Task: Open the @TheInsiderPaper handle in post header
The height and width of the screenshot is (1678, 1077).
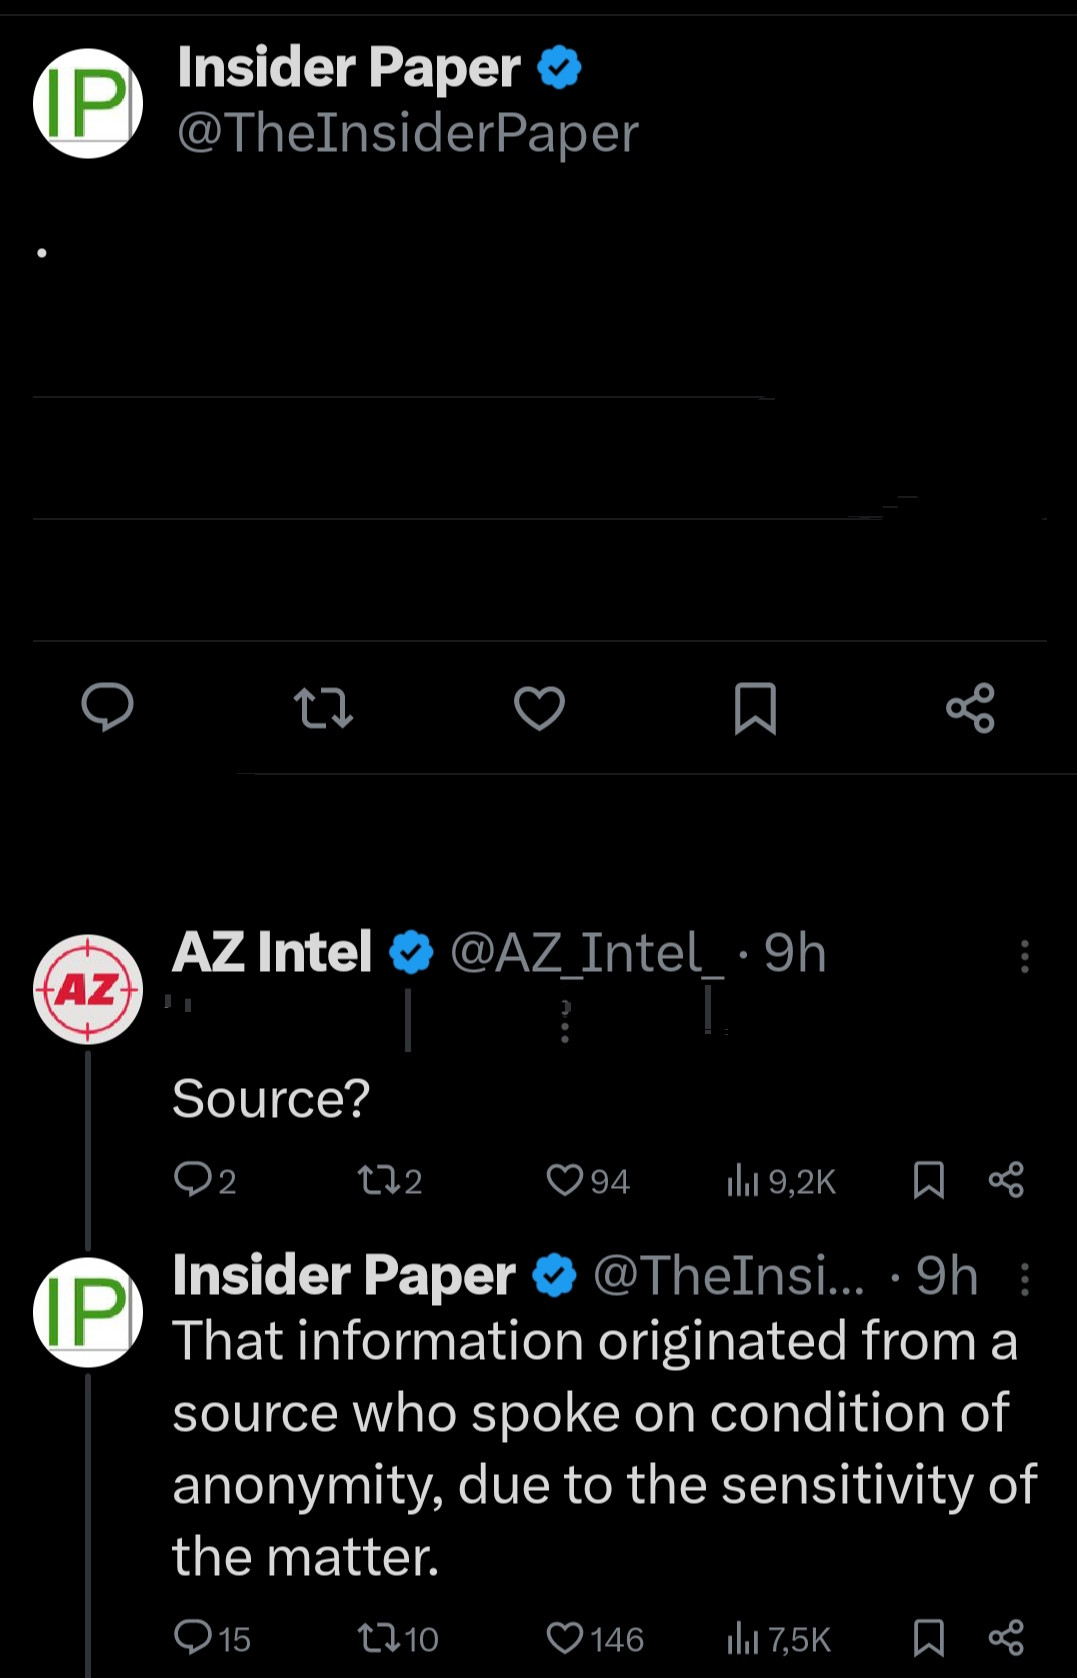Action: [407, 133]
